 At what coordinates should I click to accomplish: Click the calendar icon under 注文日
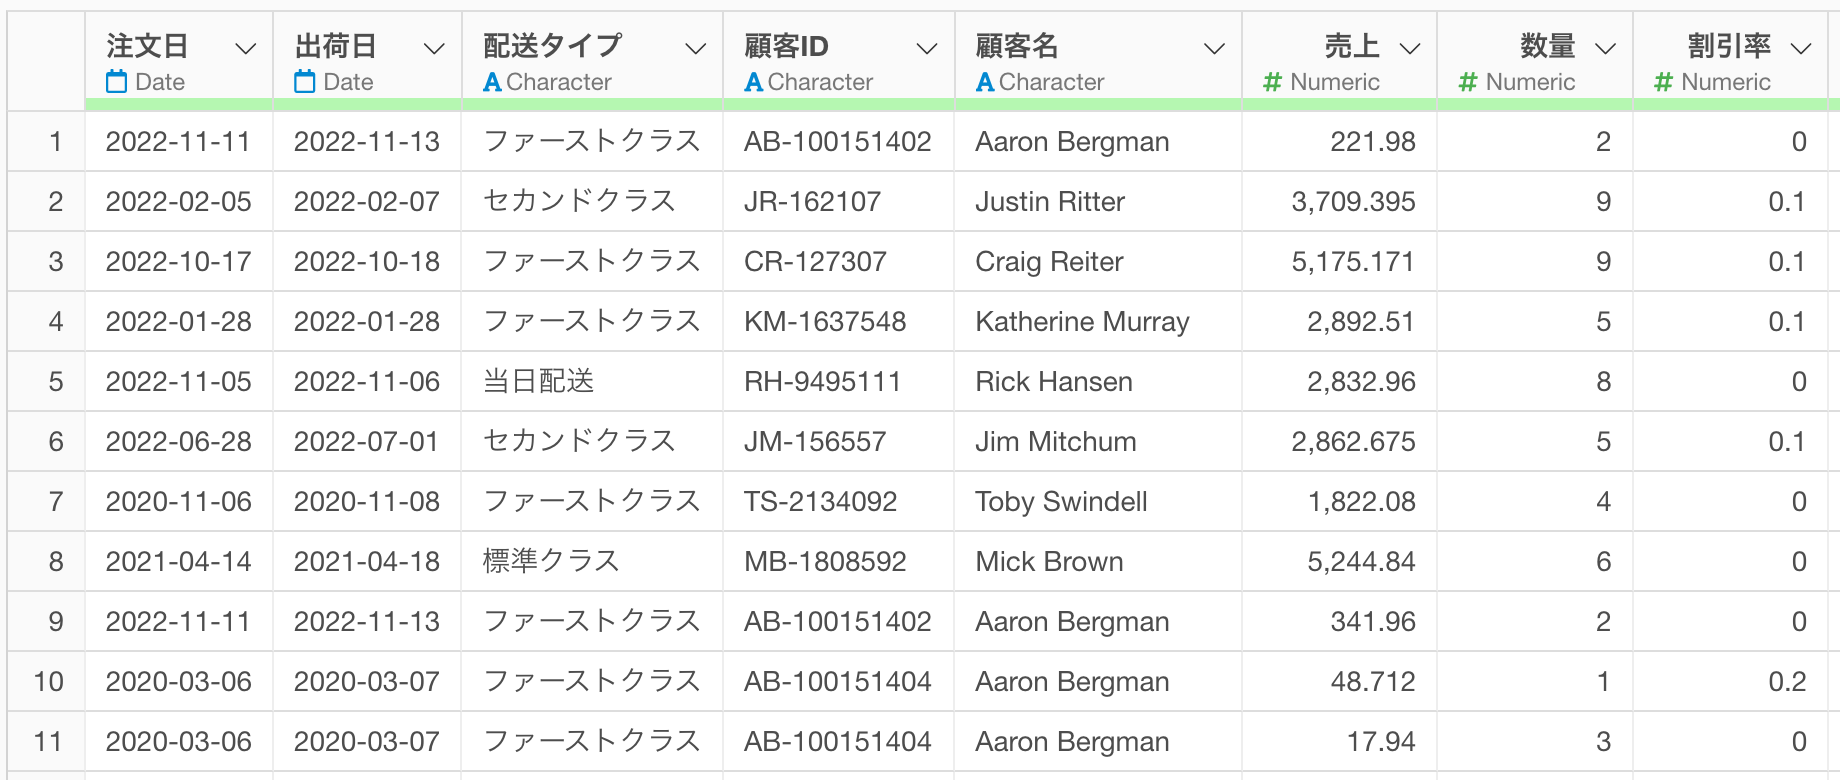click(x=116, y=82)
